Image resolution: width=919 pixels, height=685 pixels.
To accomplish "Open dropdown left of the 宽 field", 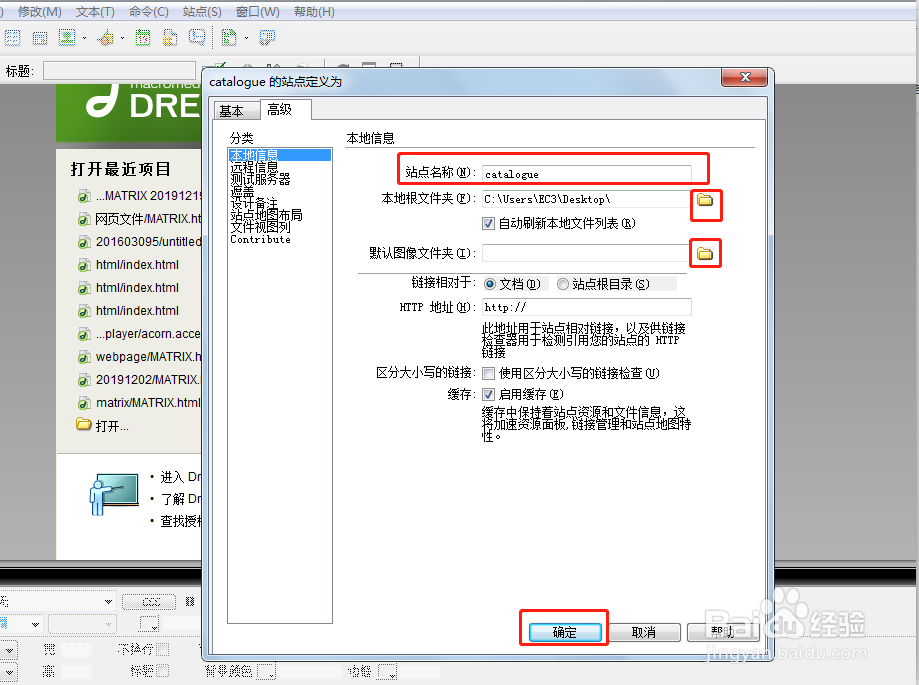I will pos(9,649).
